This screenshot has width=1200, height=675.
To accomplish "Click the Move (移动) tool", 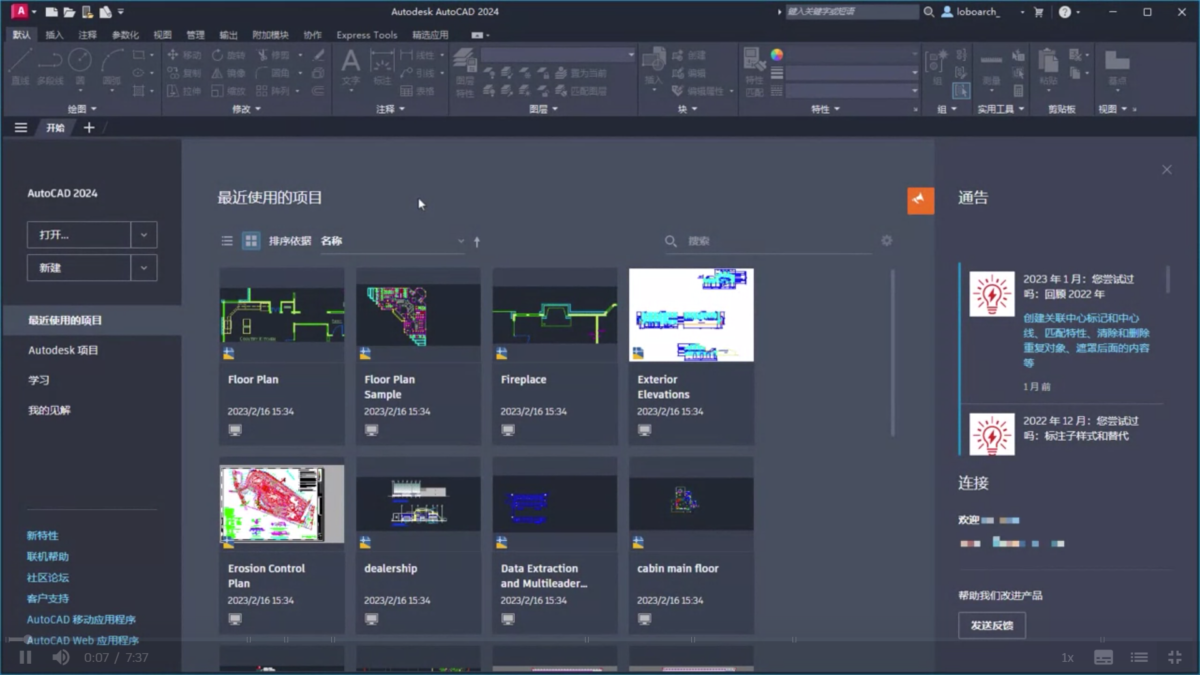I will 184,55.
